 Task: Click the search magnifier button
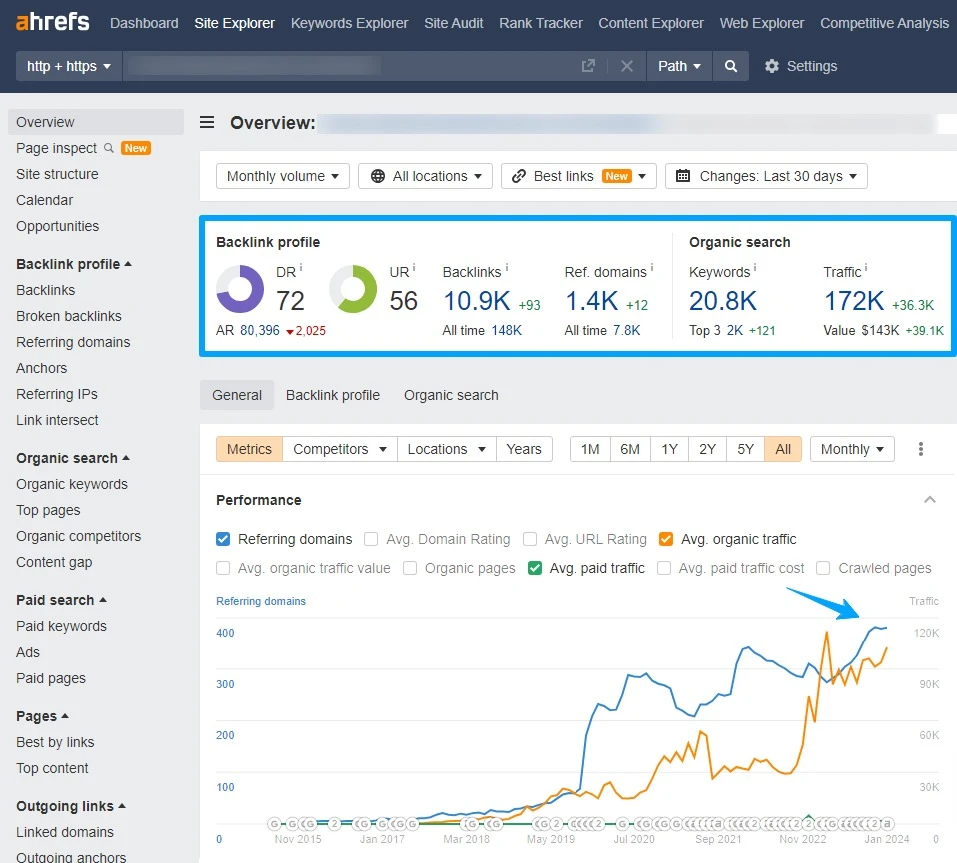click(731, 66)
